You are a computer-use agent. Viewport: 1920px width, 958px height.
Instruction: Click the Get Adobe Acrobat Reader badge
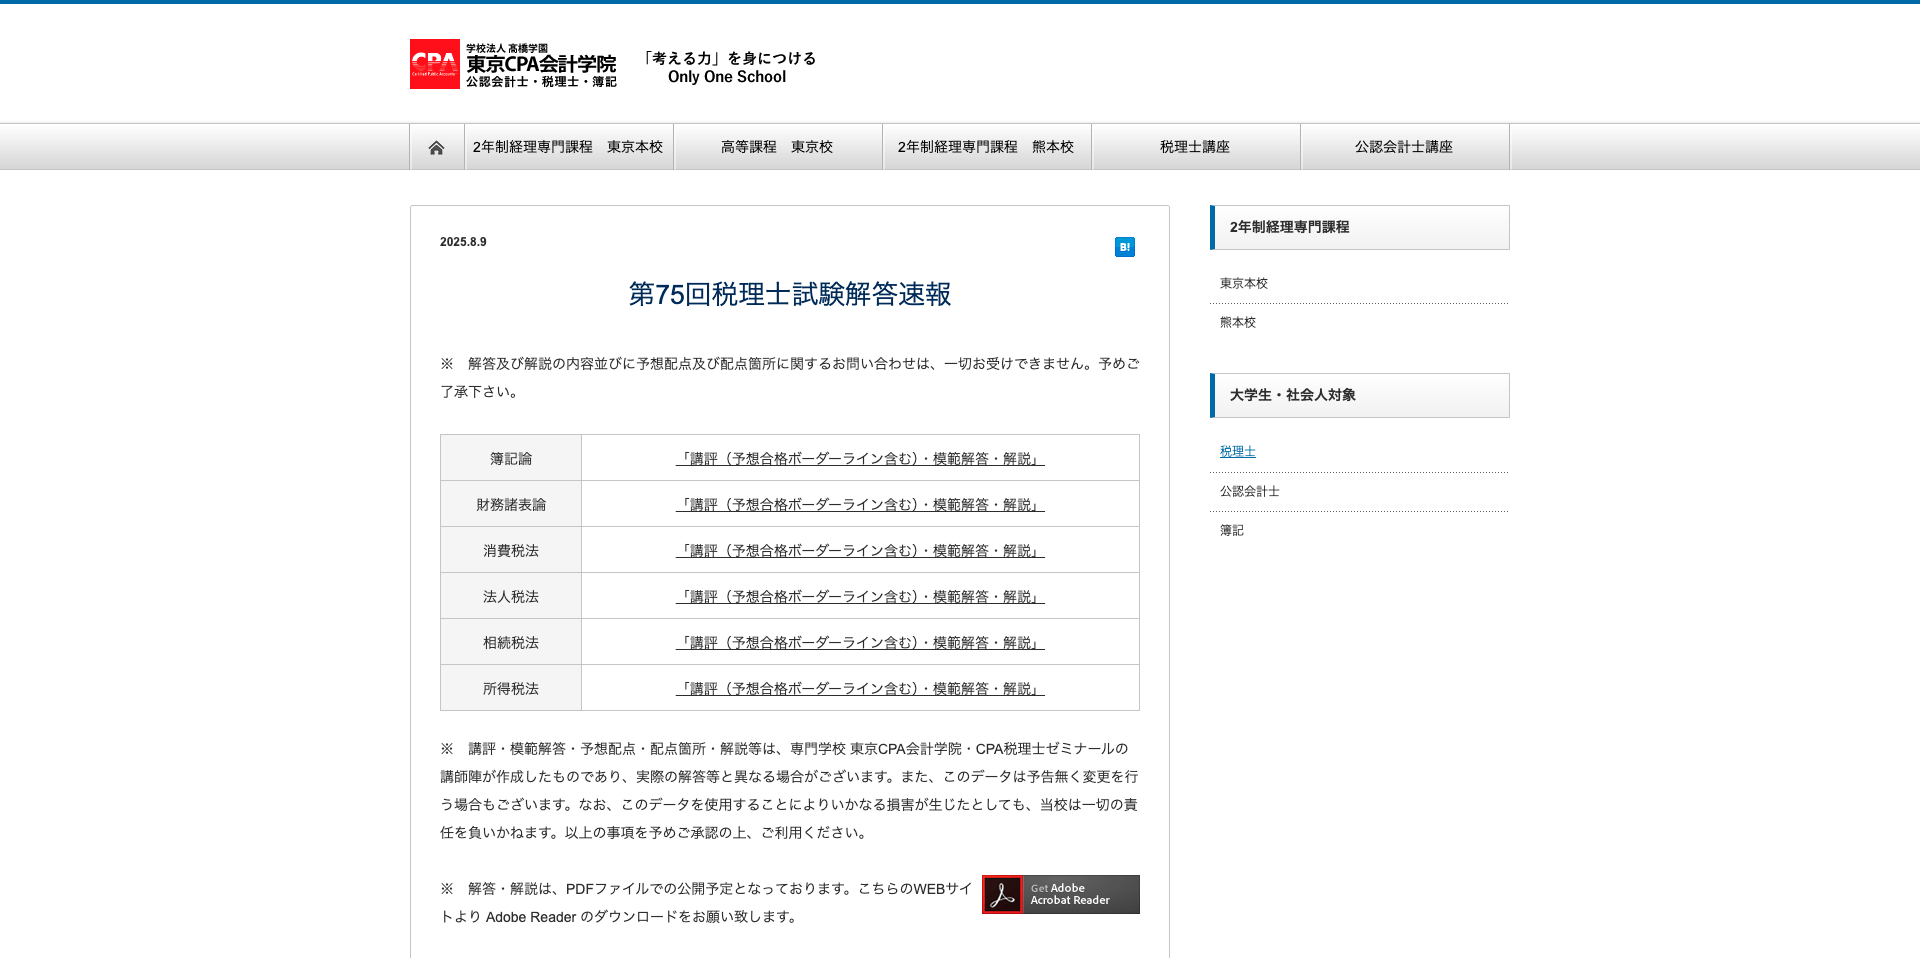[x=1061, y=894]
